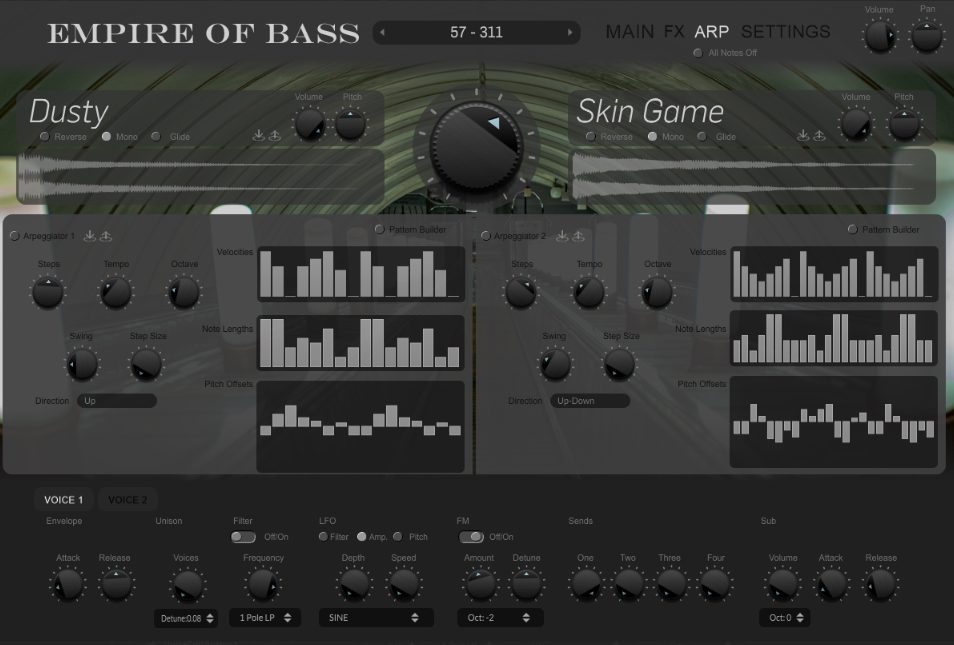
Task: Click the load icon beside Dusty's save icon
Action: (x=275, y=135)
